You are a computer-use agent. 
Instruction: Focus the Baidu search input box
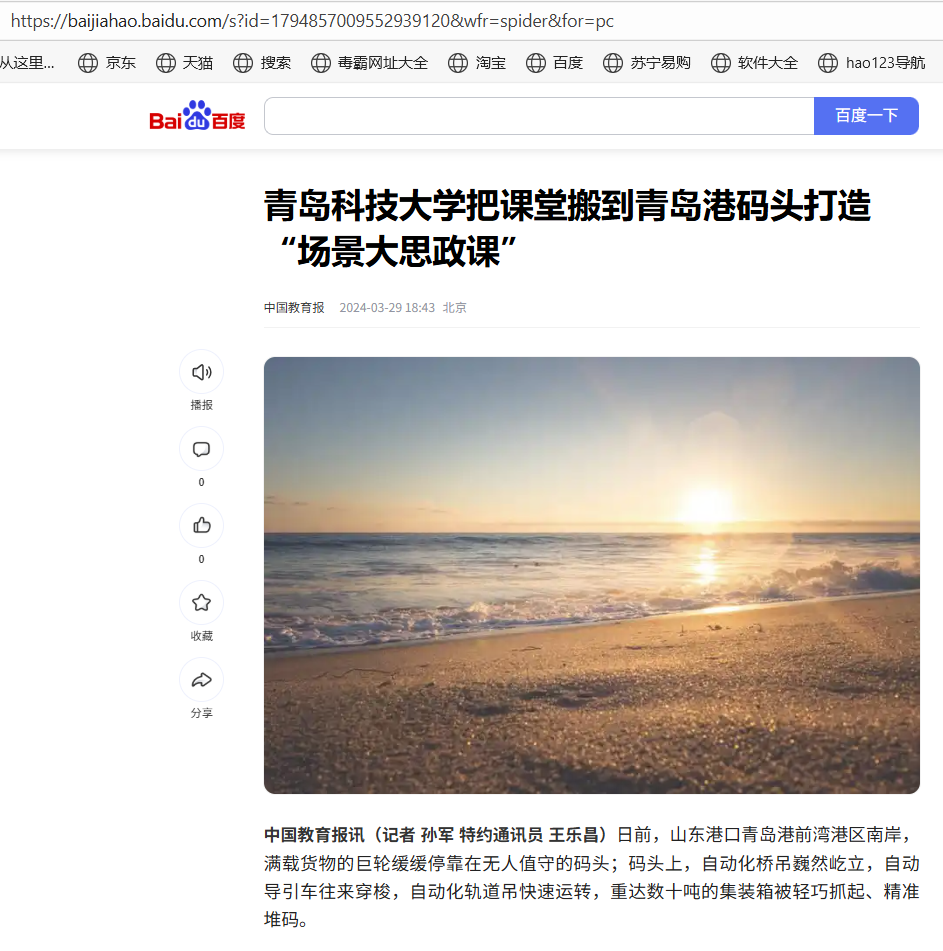(x=539, y=116)
